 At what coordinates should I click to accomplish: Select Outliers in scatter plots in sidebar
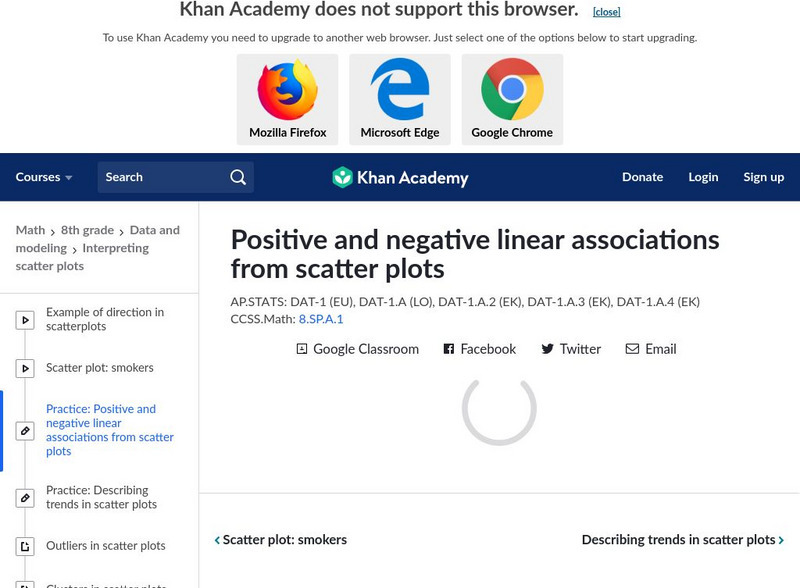(x=105, y=546)
